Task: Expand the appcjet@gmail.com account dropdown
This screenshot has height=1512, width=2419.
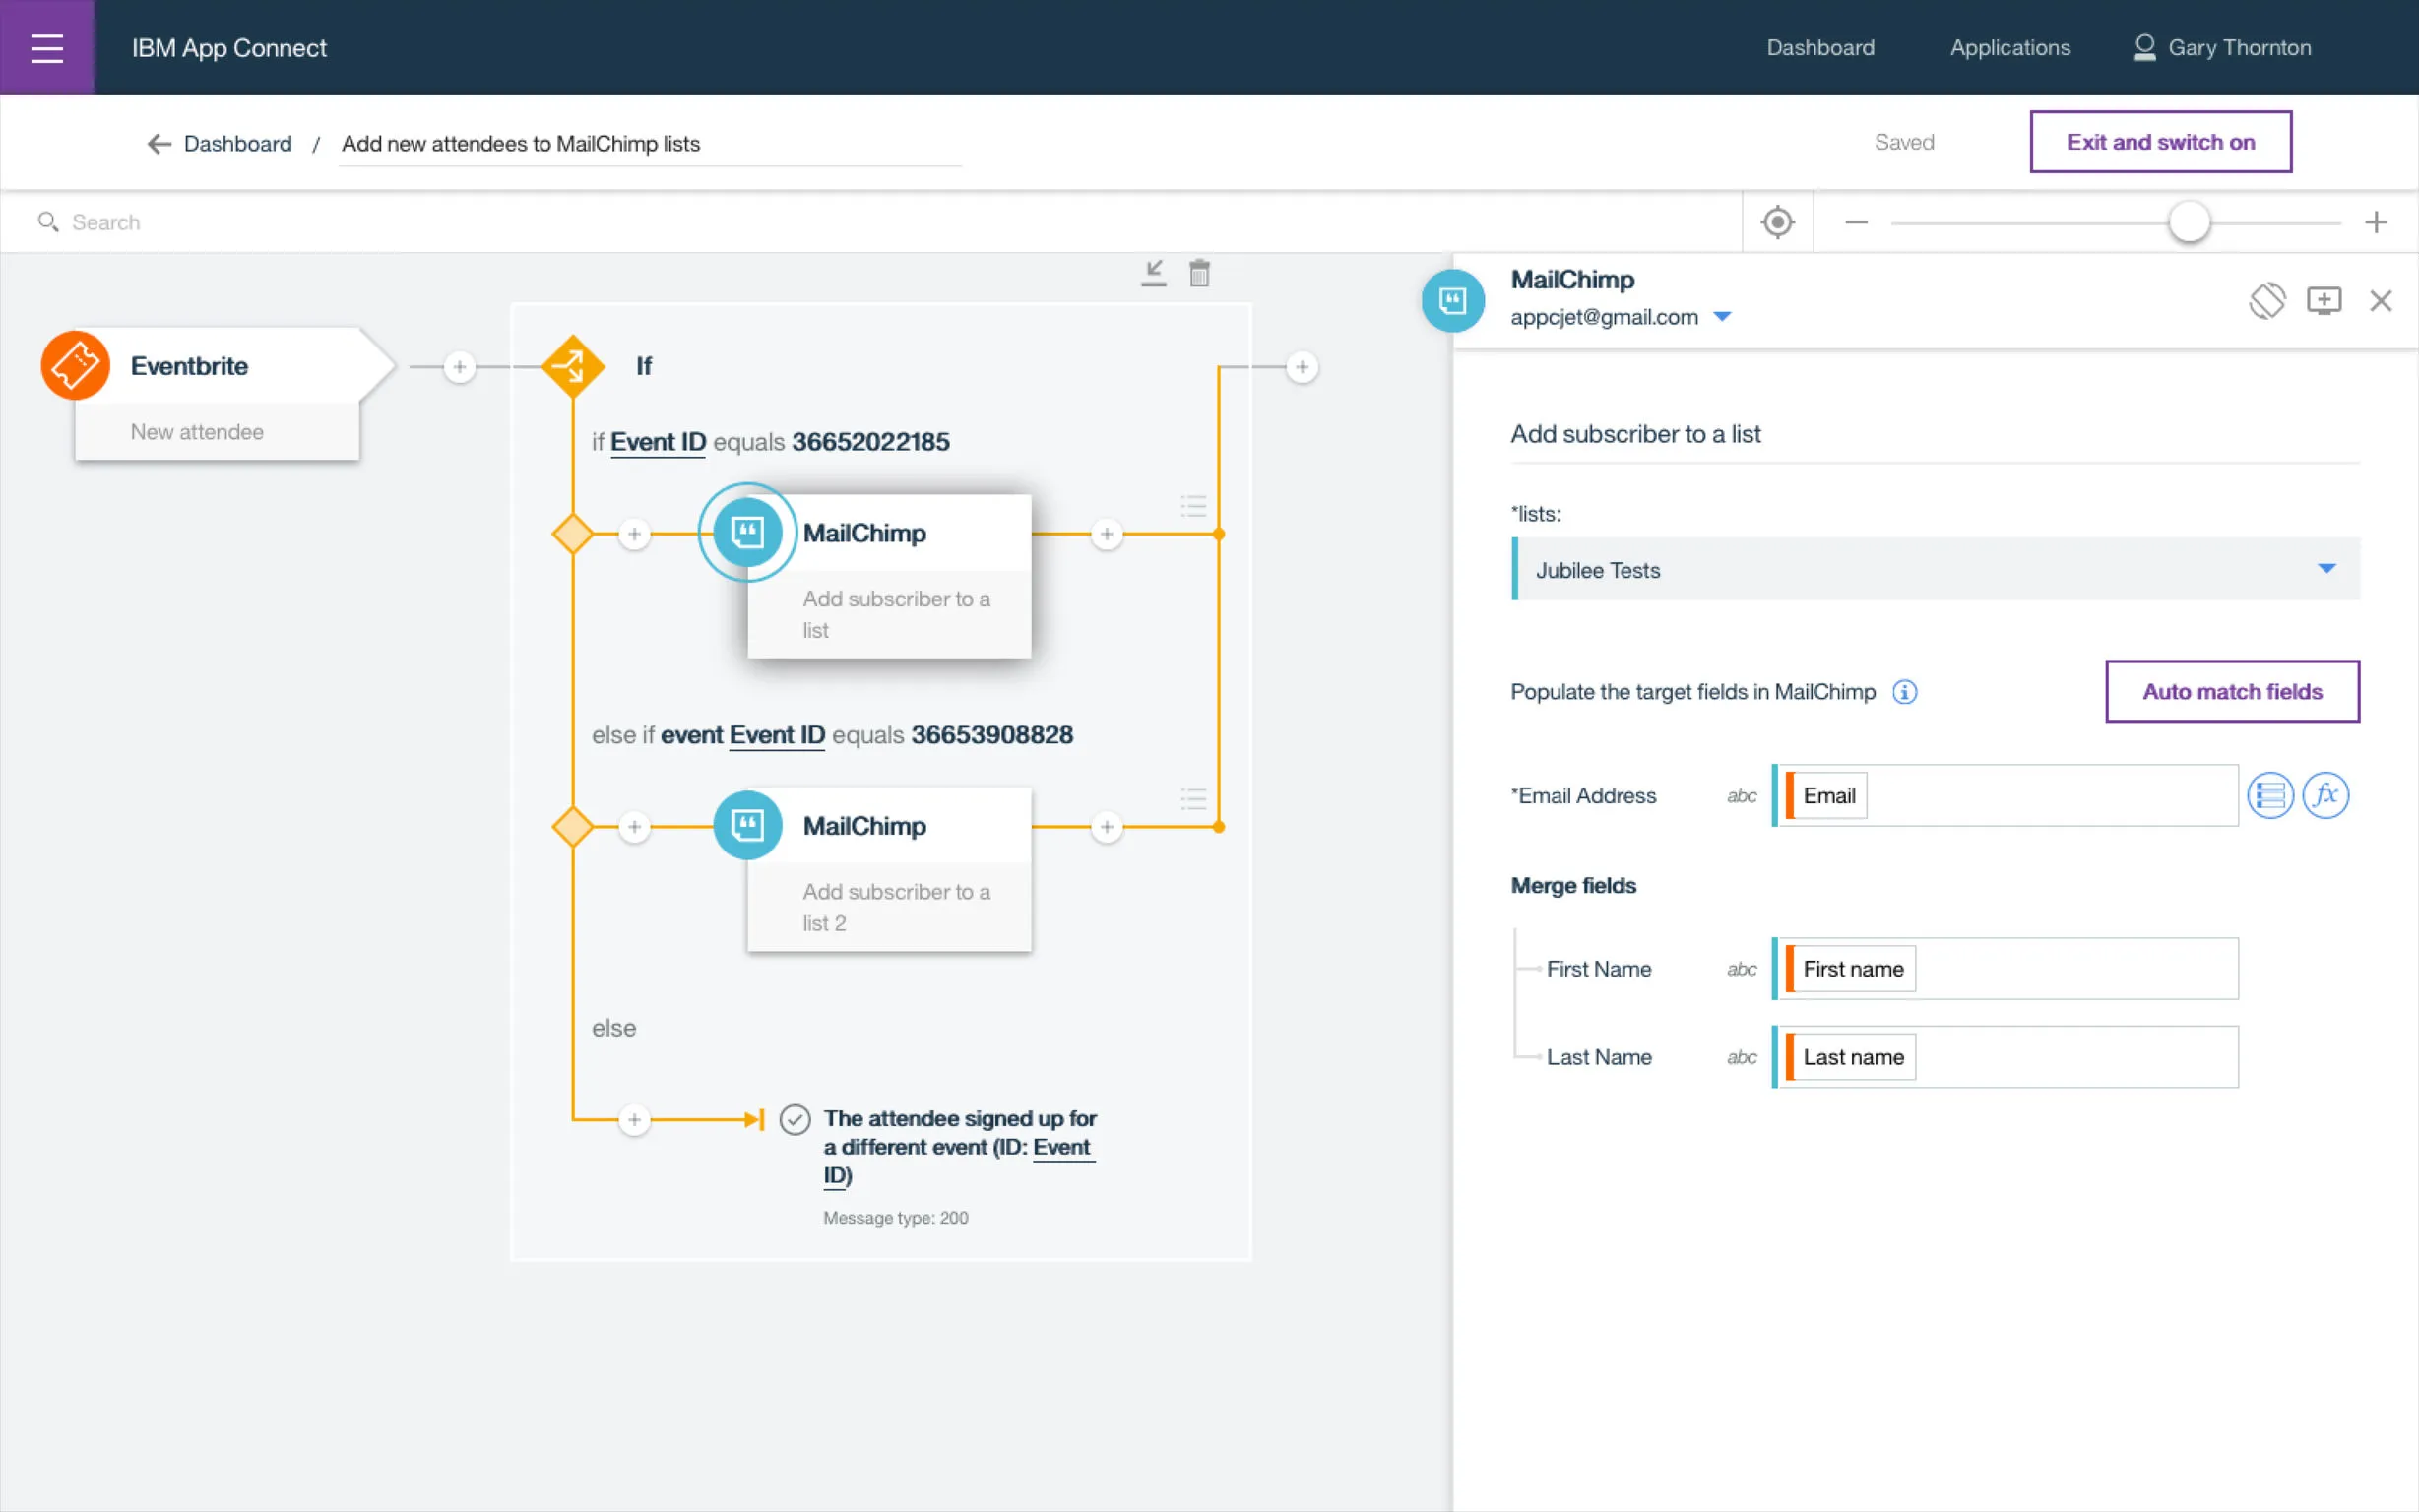Action: 1722,317
